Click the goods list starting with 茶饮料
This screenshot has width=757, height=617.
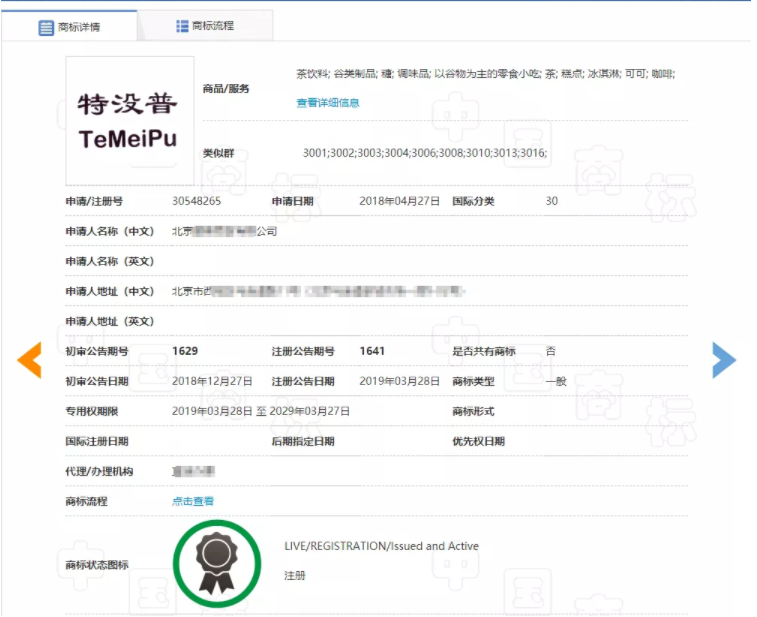(x=485, y=74)
